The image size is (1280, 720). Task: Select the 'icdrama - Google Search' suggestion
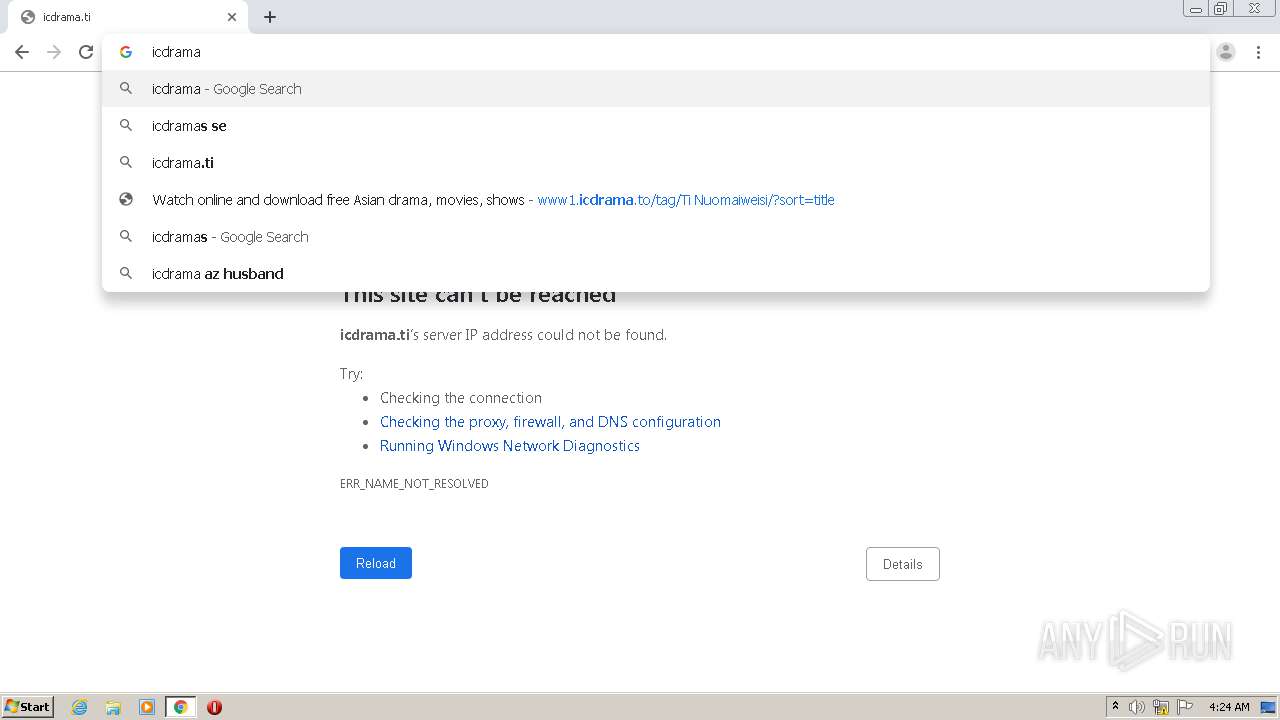pyautogui.click(x=655, y=89)
